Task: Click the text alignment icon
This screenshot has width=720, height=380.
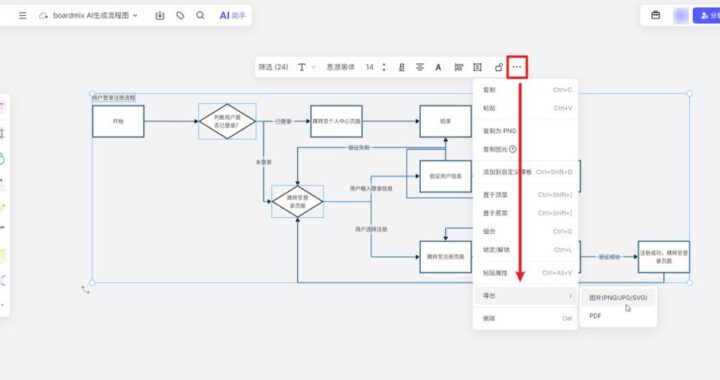Action: pos(420,67)
